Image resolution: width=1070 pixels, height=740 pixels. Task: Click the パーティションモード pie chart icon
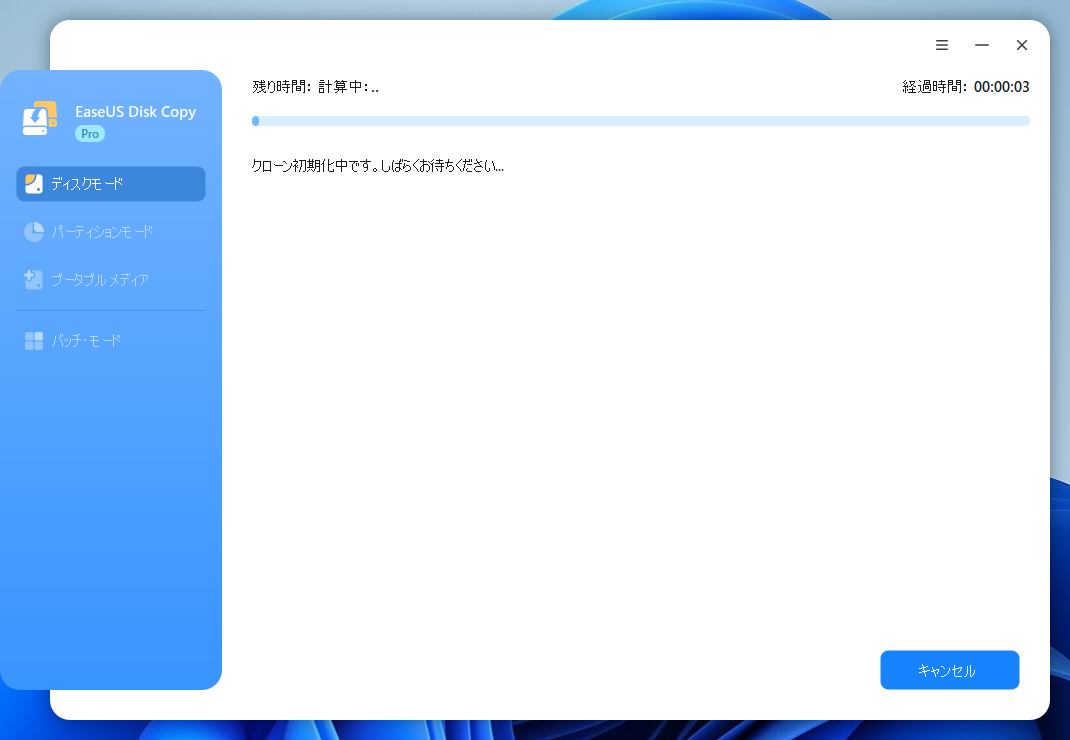pos(34,232)
